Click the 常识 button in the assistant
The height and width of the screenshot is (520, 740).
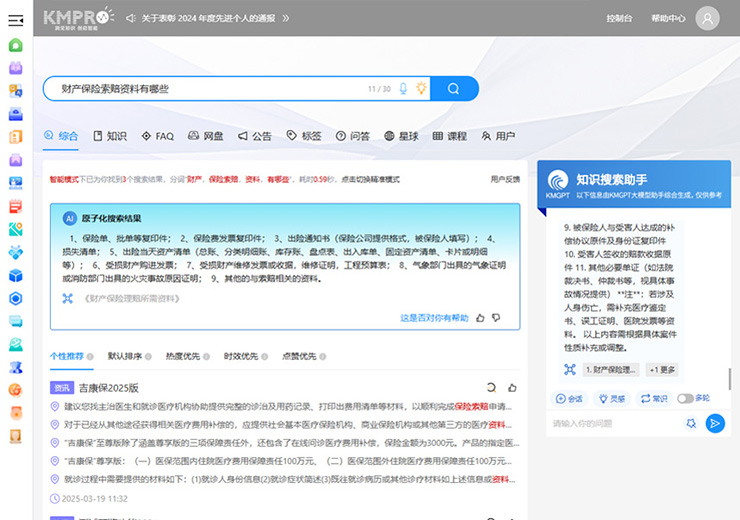654,399
